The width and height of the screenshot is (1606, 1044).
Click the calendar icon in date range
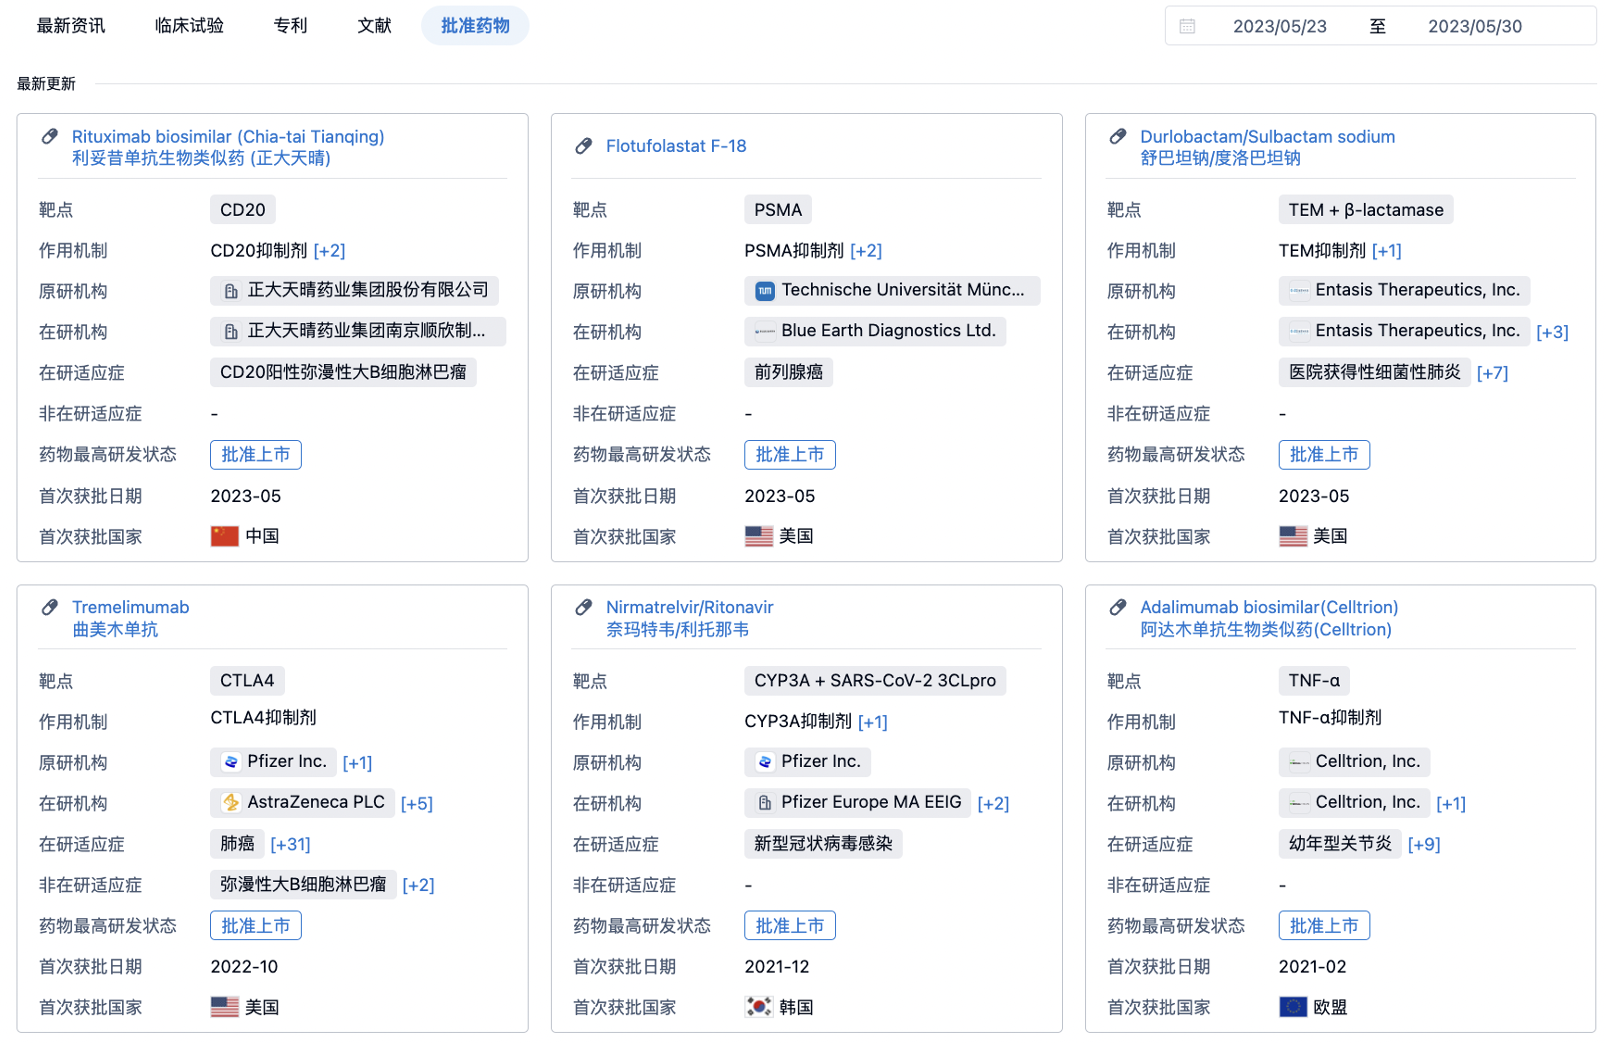pyautogui.click(x=1187, y=27)
